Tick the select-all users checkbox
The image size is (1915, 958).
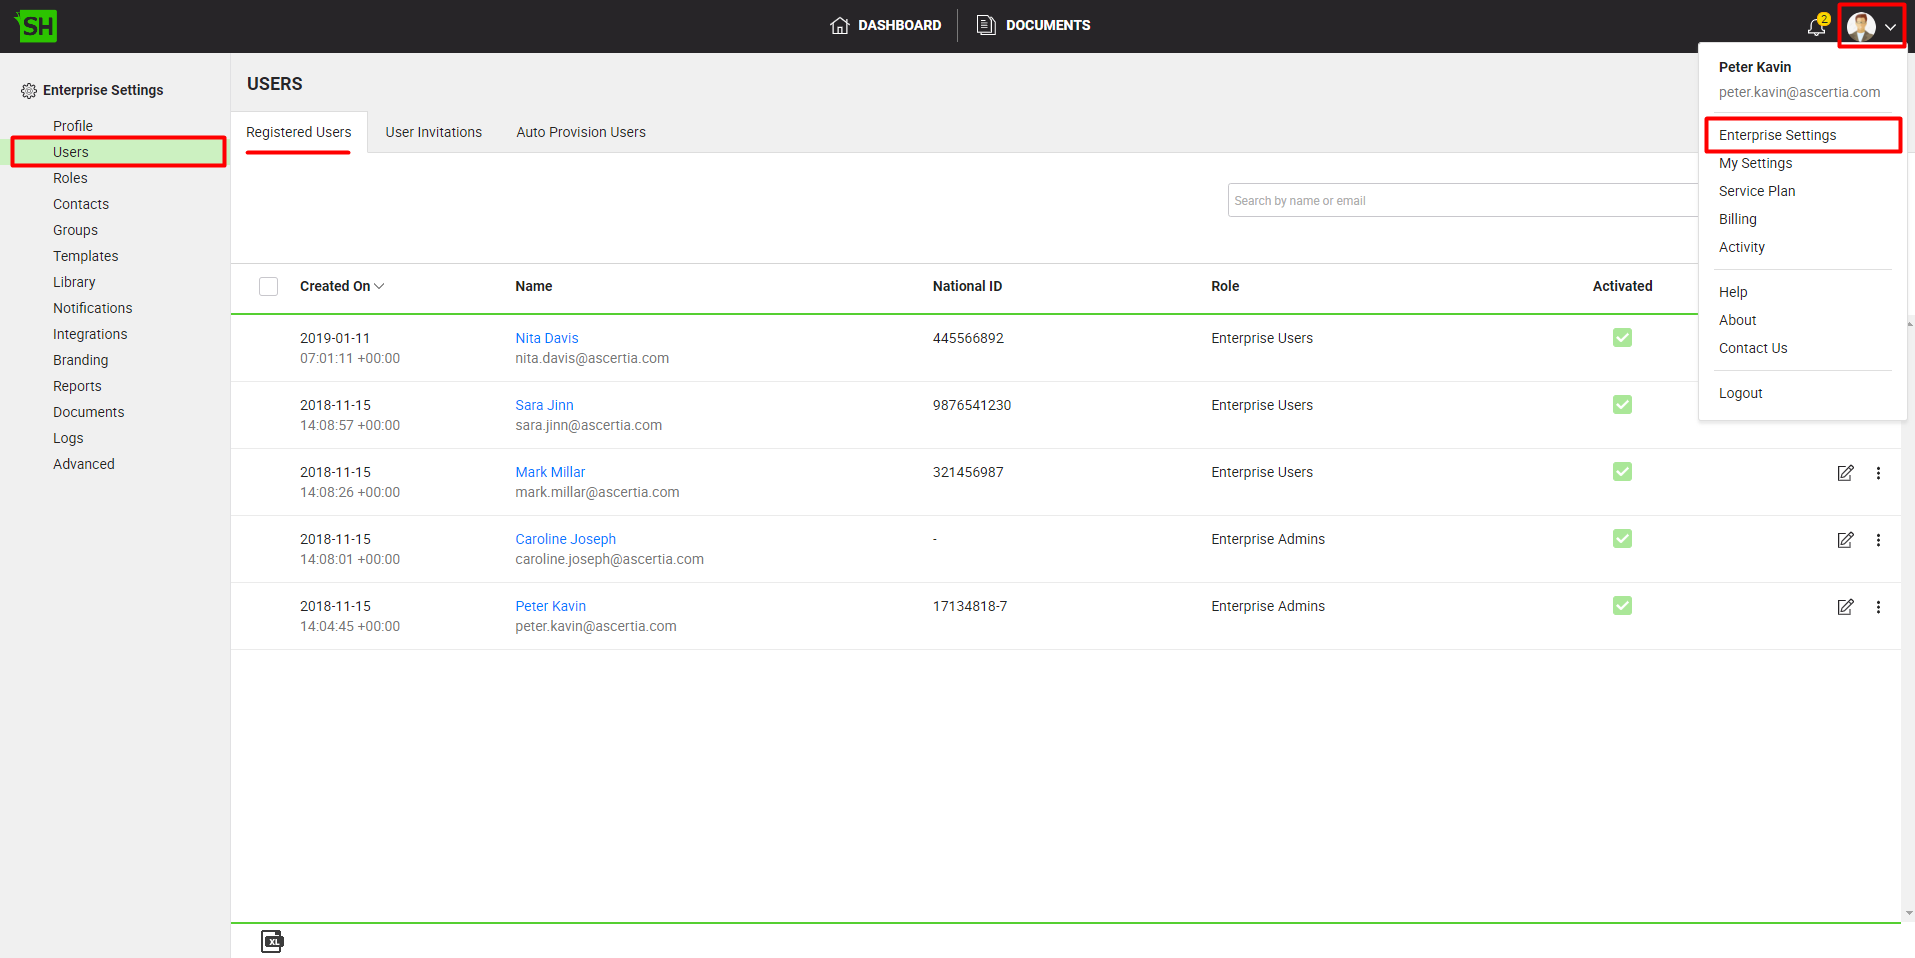click(268, 287)
